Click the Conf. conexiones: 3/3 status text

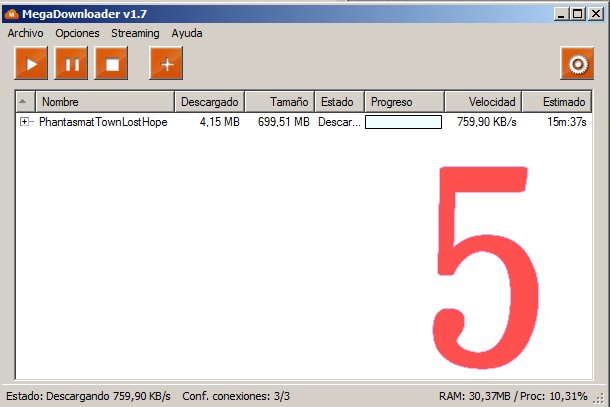(x=236, y=396)
